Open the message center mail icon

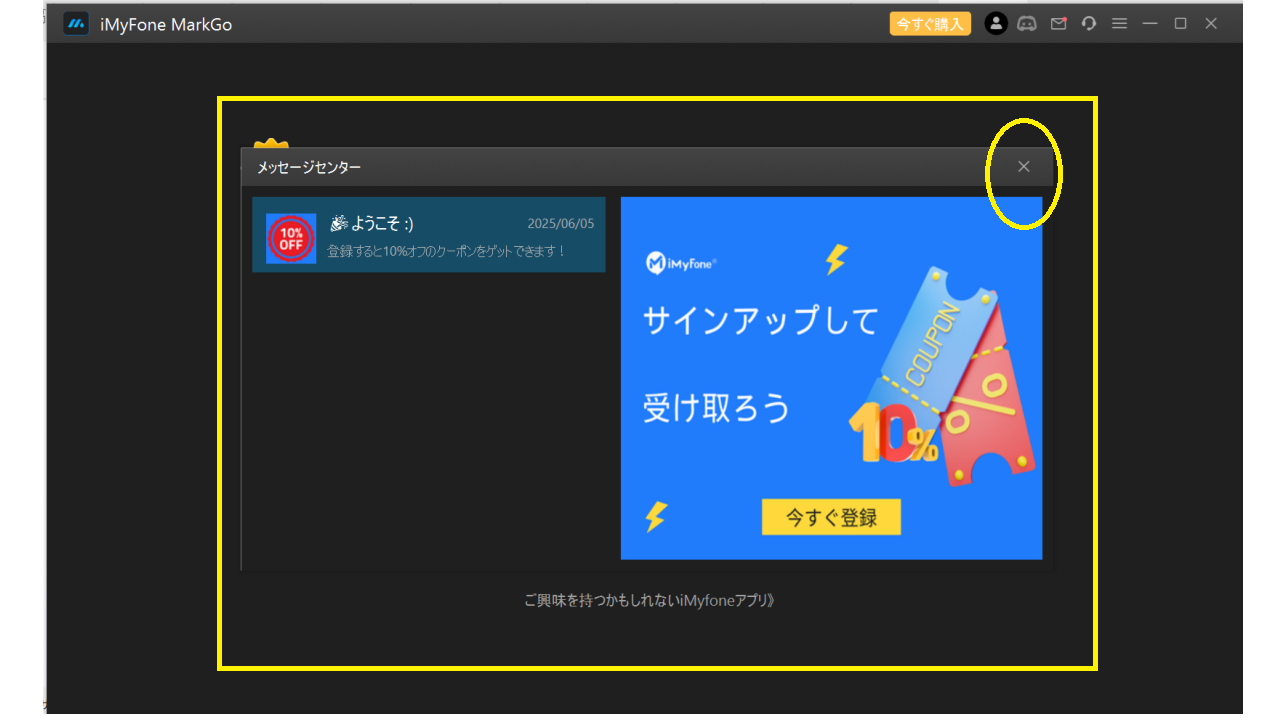pyautogui.click(x=1058, y=24)
